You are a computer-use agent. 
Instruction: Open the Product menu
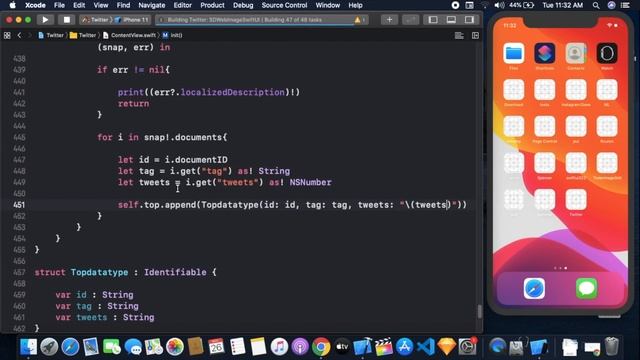click(212, 5)
